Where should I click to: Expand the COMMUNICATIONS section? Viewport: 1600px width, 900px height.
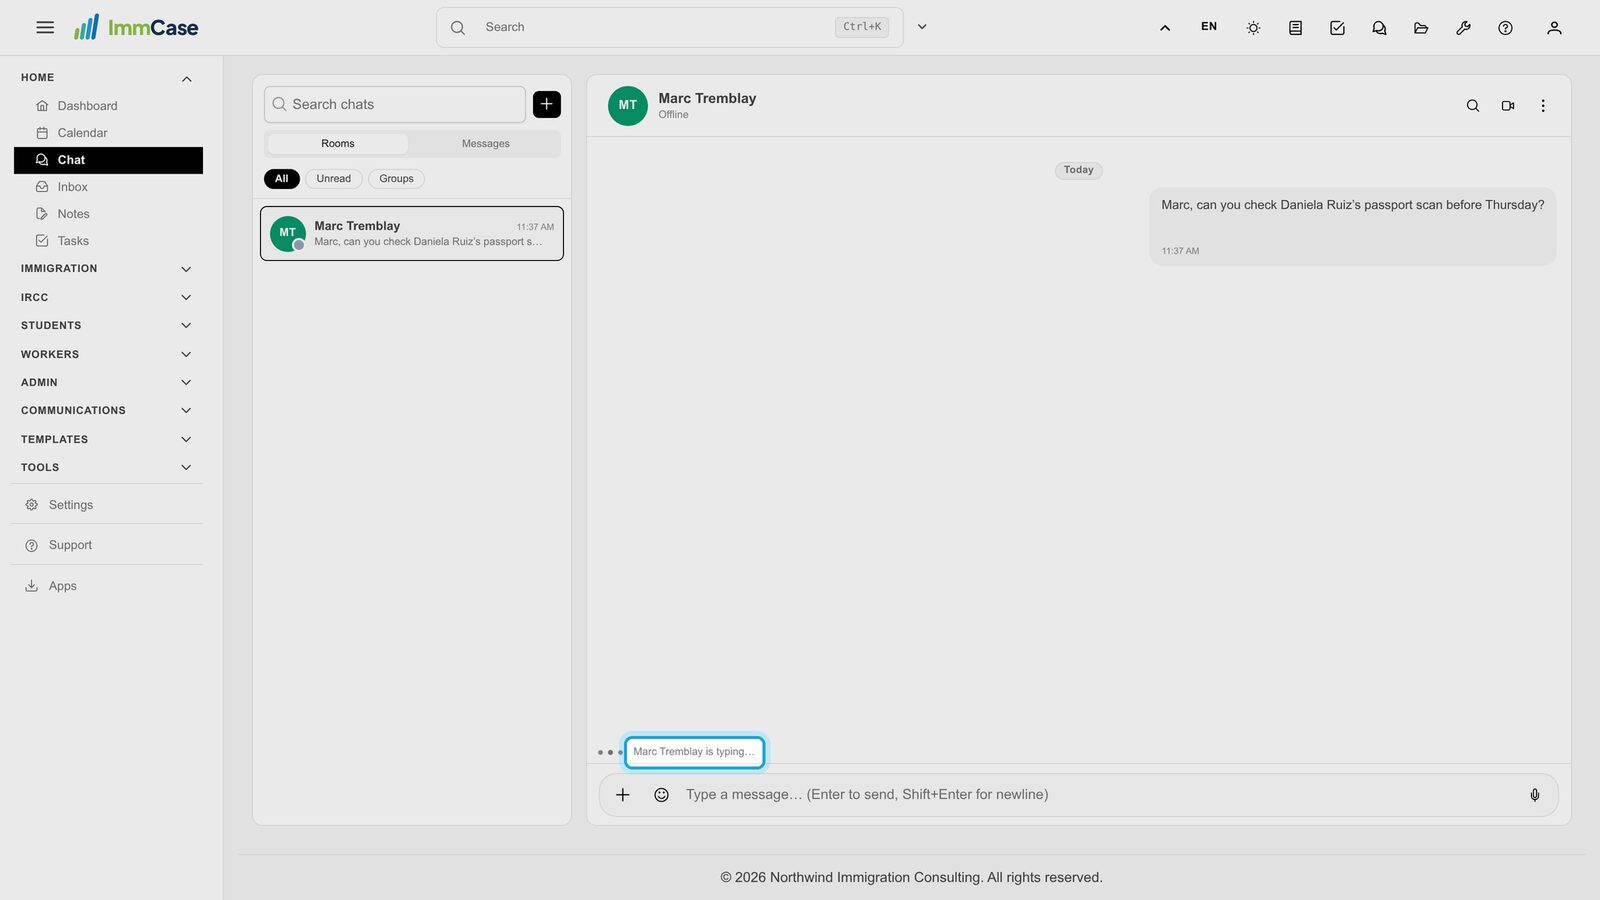(108, 411)
